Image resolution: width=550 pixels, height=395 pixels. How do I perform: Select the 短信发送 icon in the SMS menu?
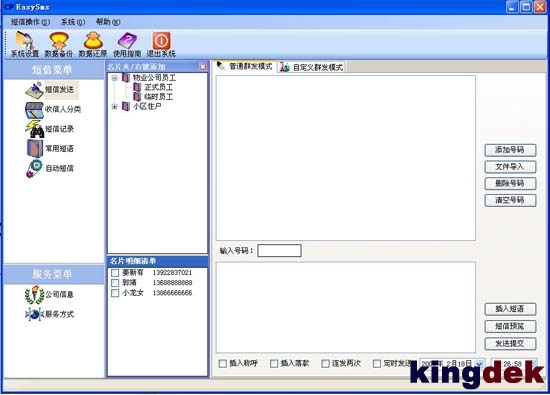[x=34, y=90]
